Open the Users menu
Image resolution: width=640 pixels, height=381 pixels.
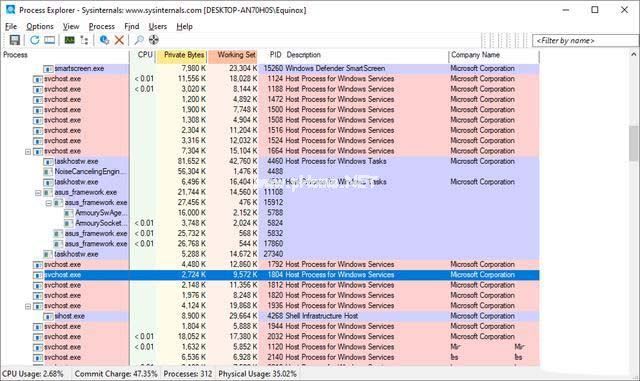(x=158, y=27)
